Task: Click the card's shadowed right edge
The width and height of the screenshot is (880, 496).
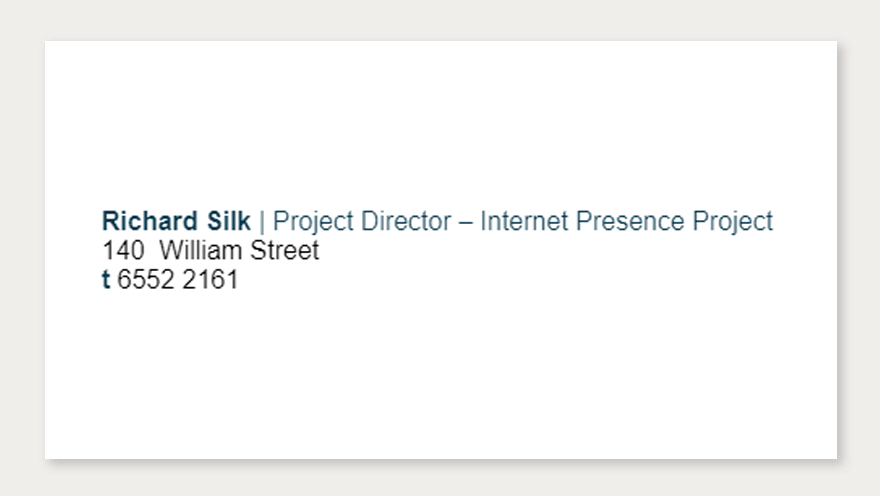Action: (x=838, y=250)
